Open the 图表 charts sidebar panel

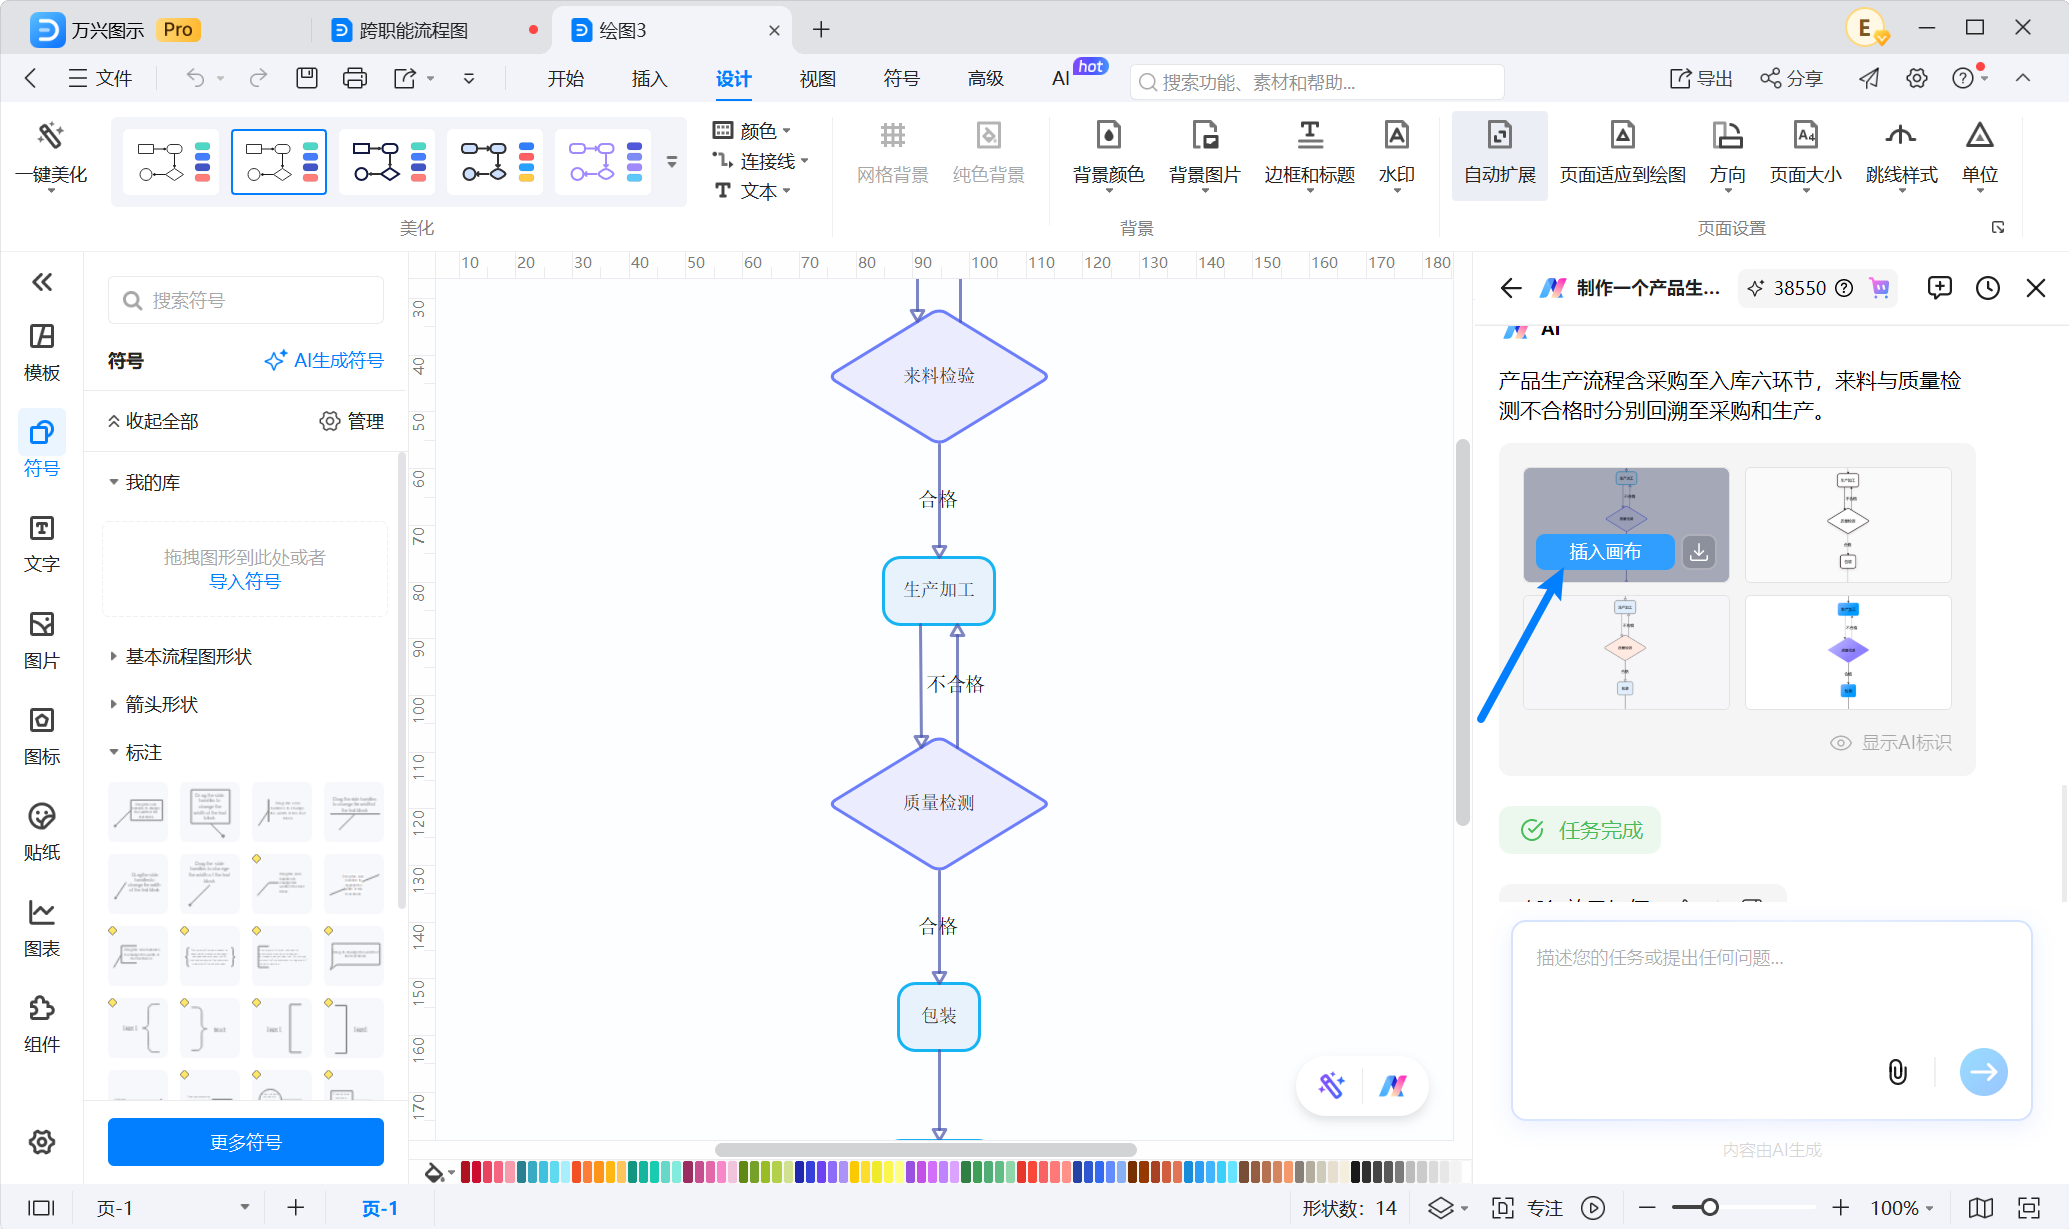coord(42,929)
